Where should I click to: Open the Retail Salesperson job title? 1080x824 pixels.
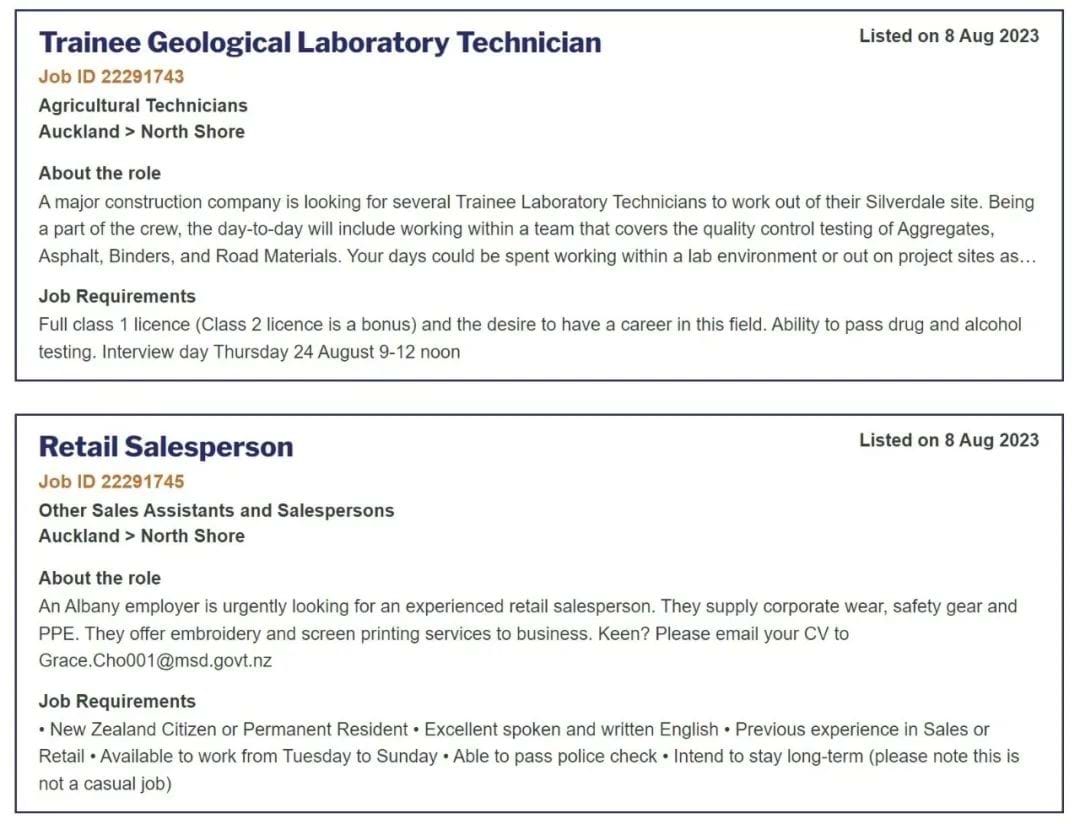point(166,447)
